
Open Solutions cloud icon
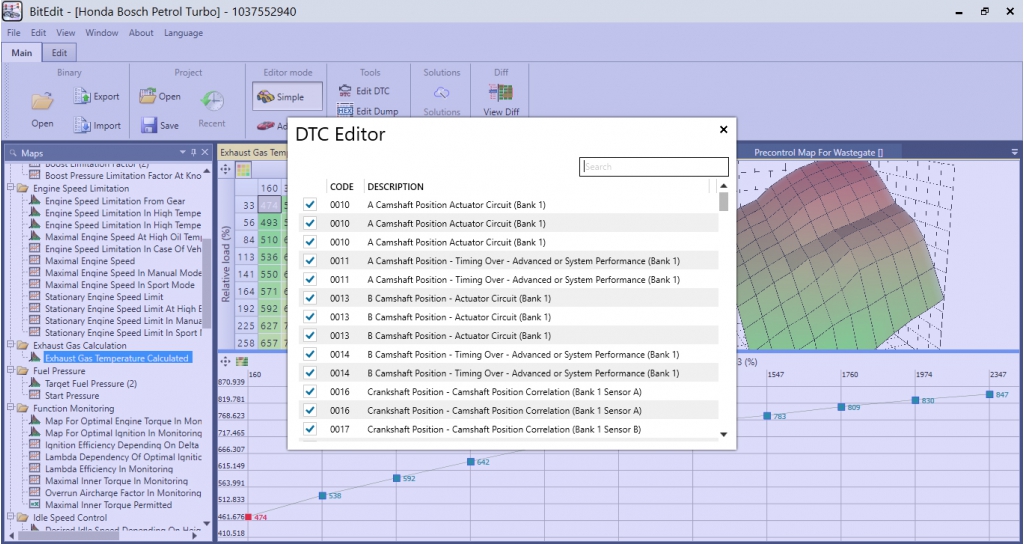[441, 92]
